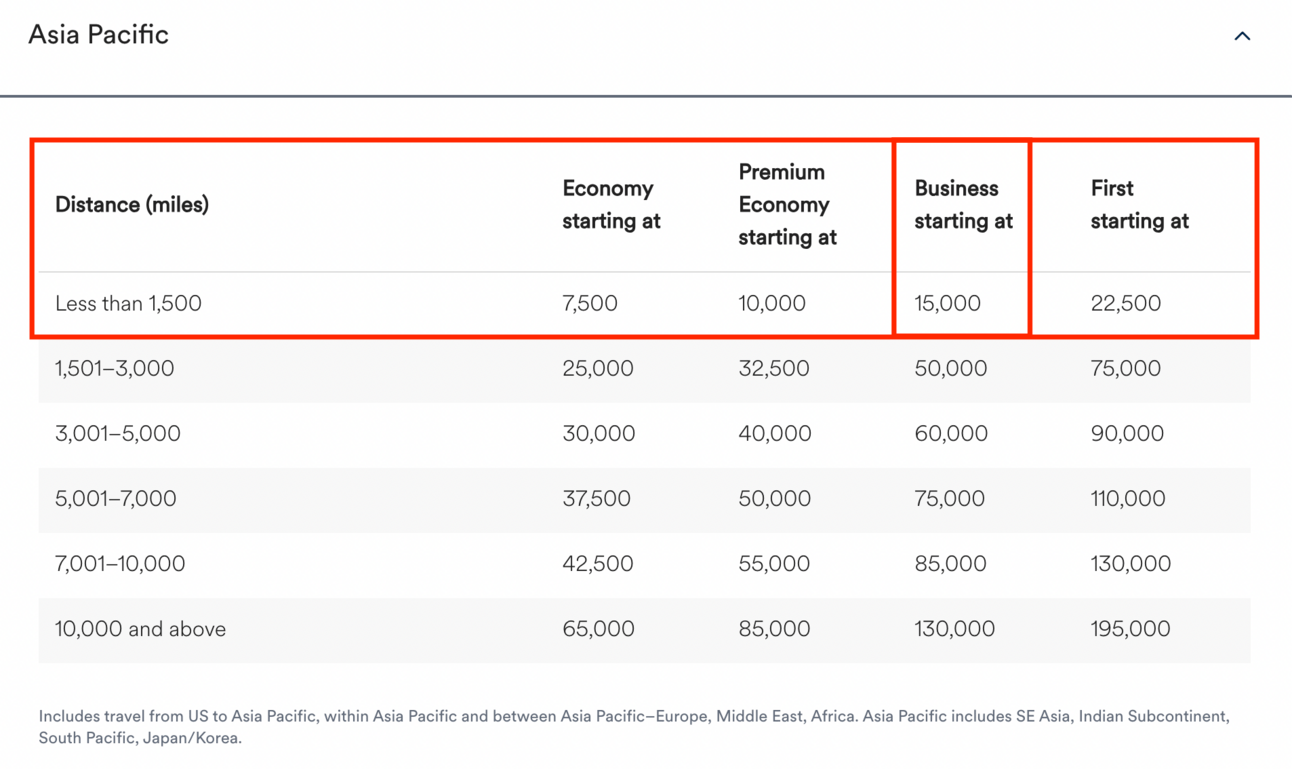The height and width of the screenshot is (769, 1292).
Task: Click the footnote about Asia Pacific travel
Action: point(634,727)
